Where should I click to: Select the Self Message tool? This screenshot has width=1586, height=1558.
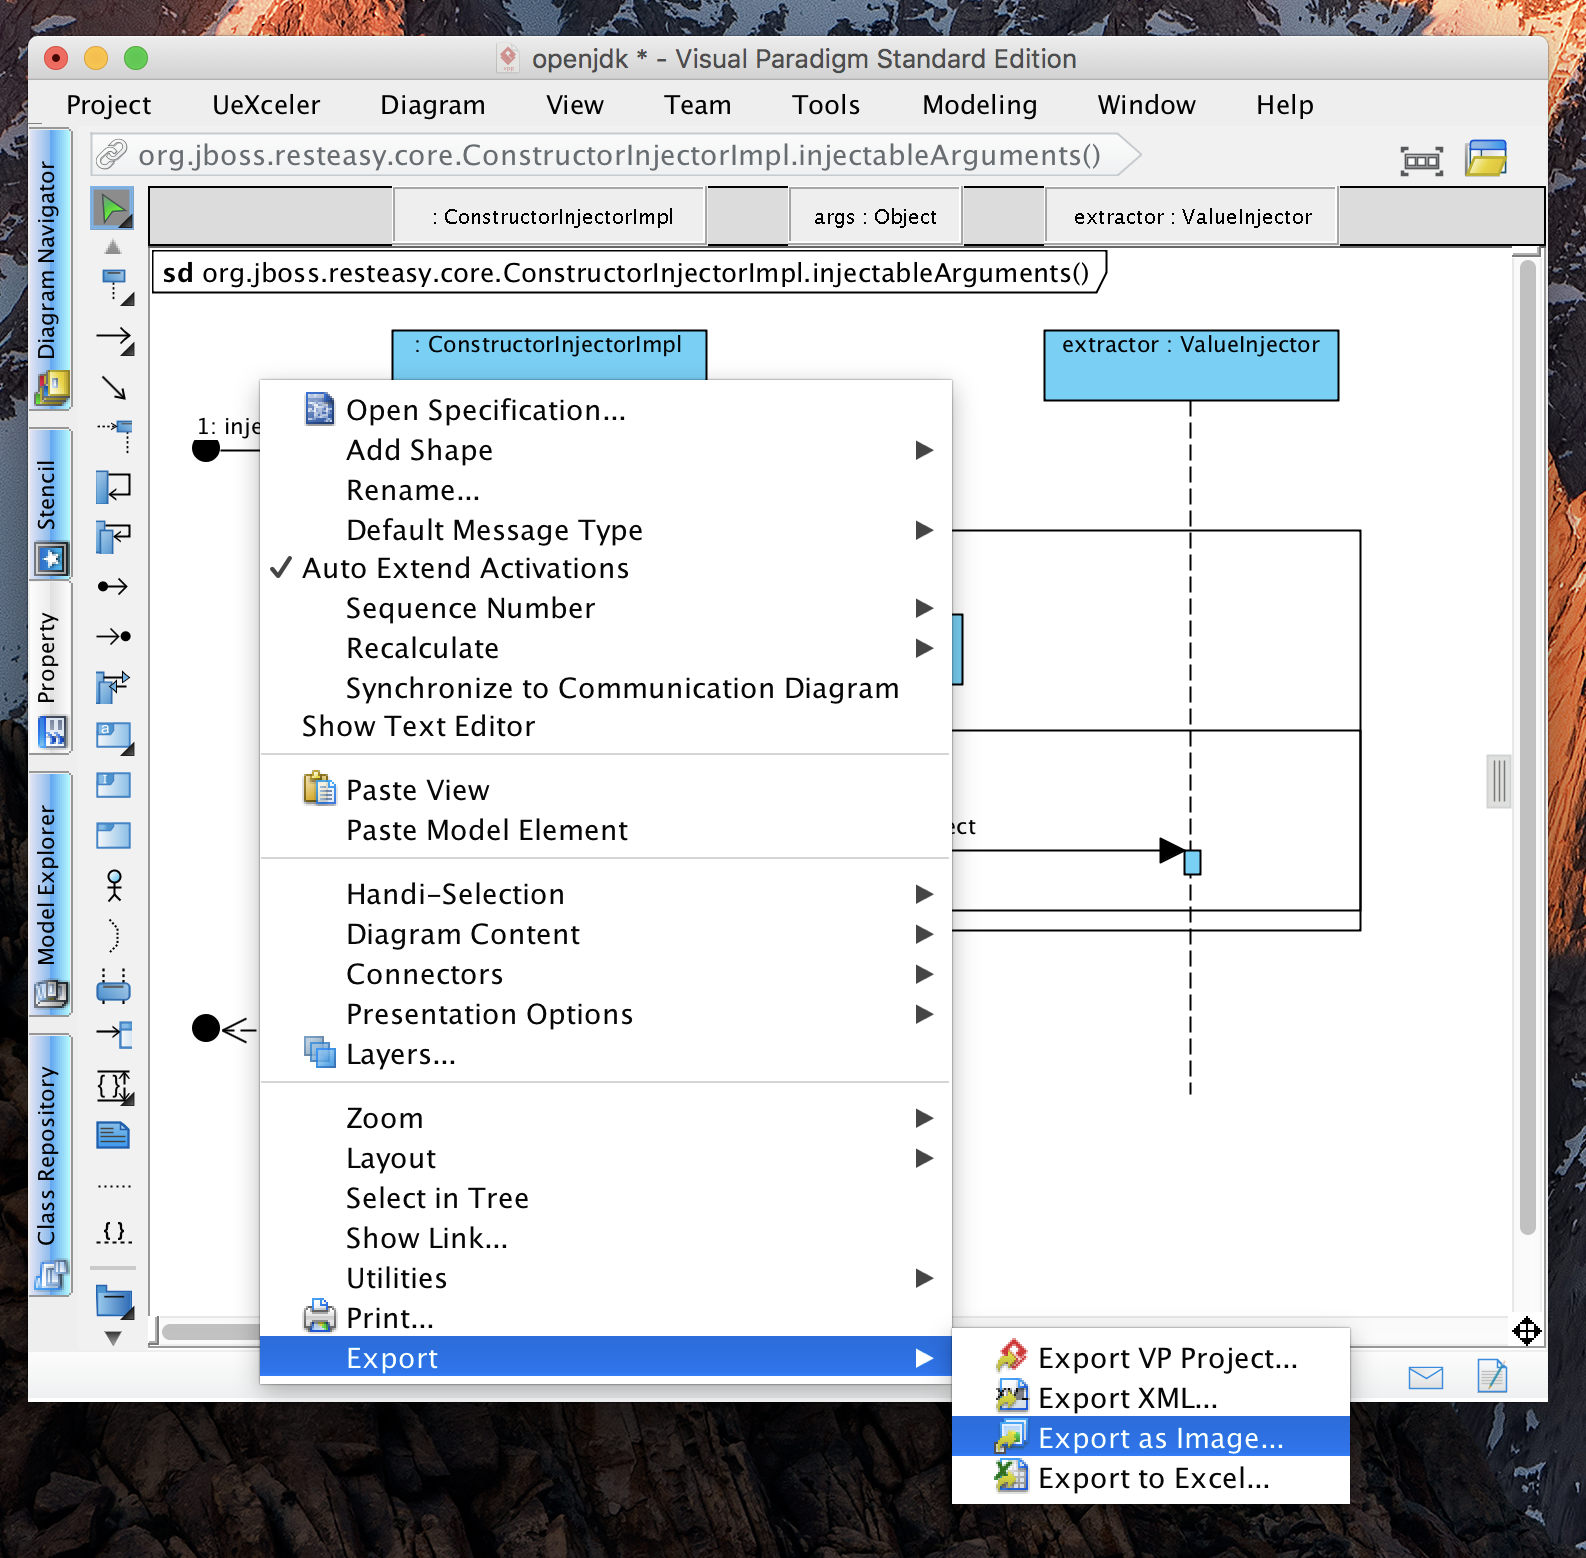tap(113, 487)
